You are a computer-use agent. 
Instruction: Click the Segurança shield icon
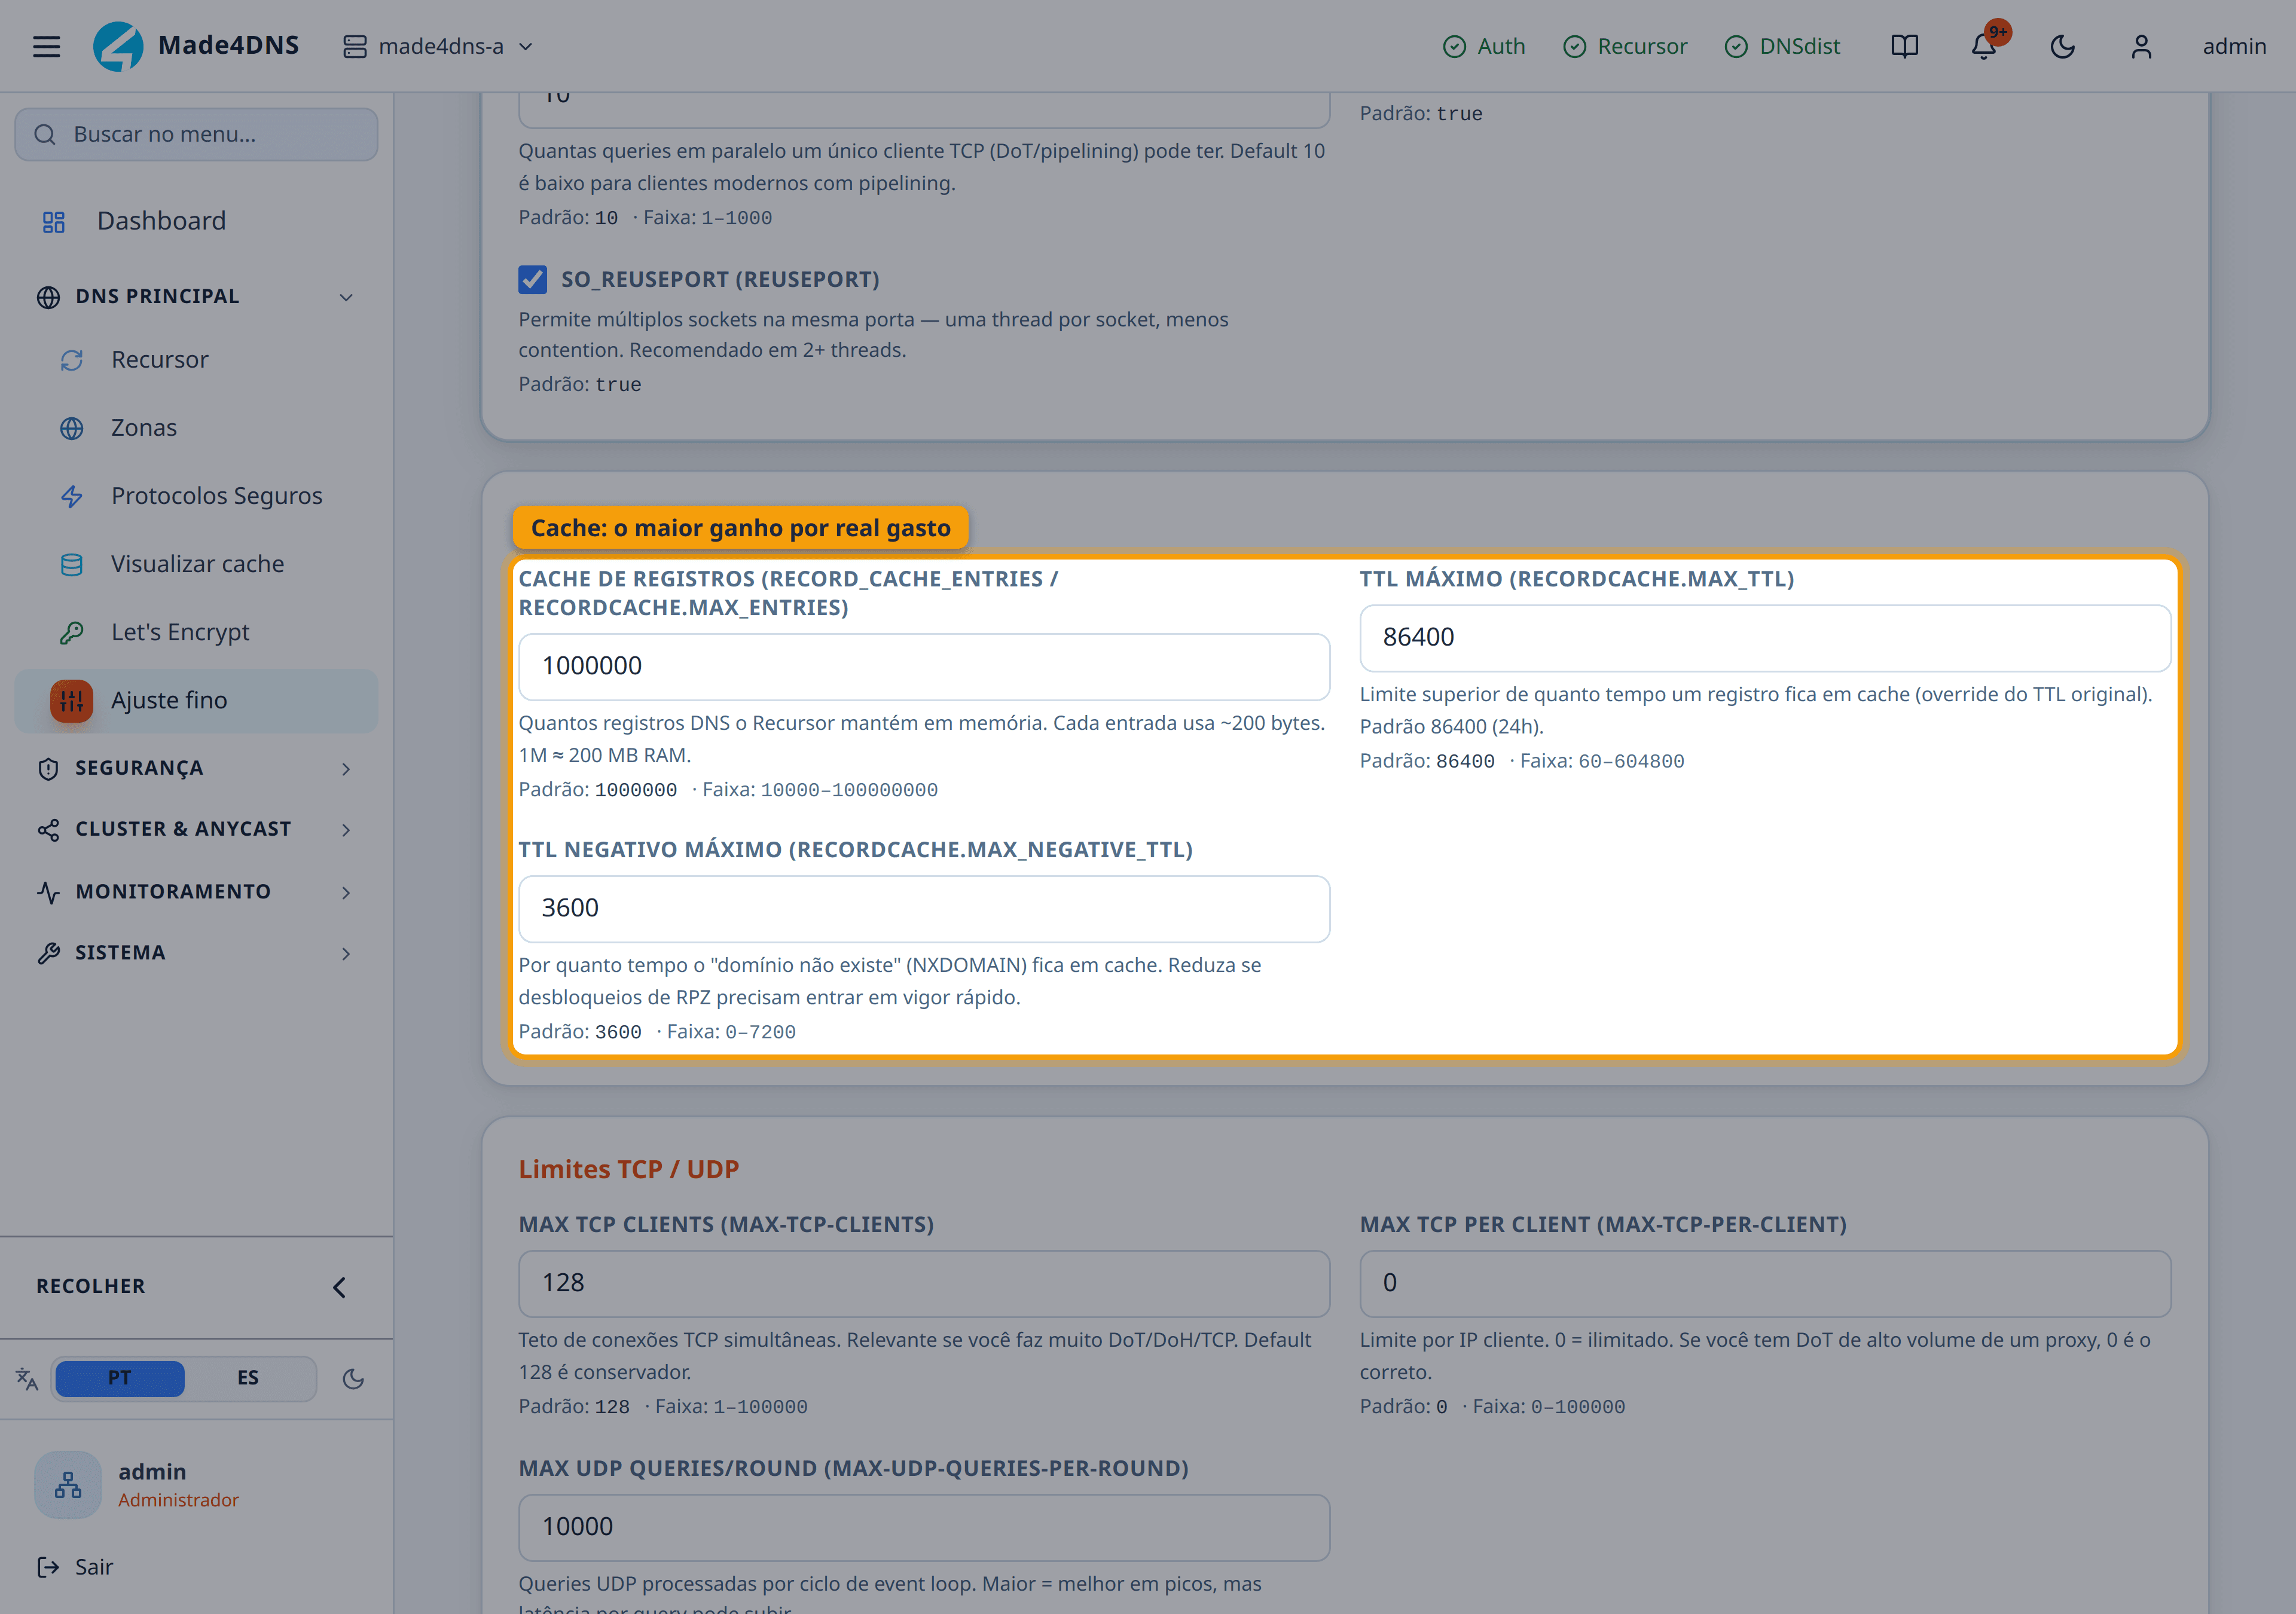point(48,769)
